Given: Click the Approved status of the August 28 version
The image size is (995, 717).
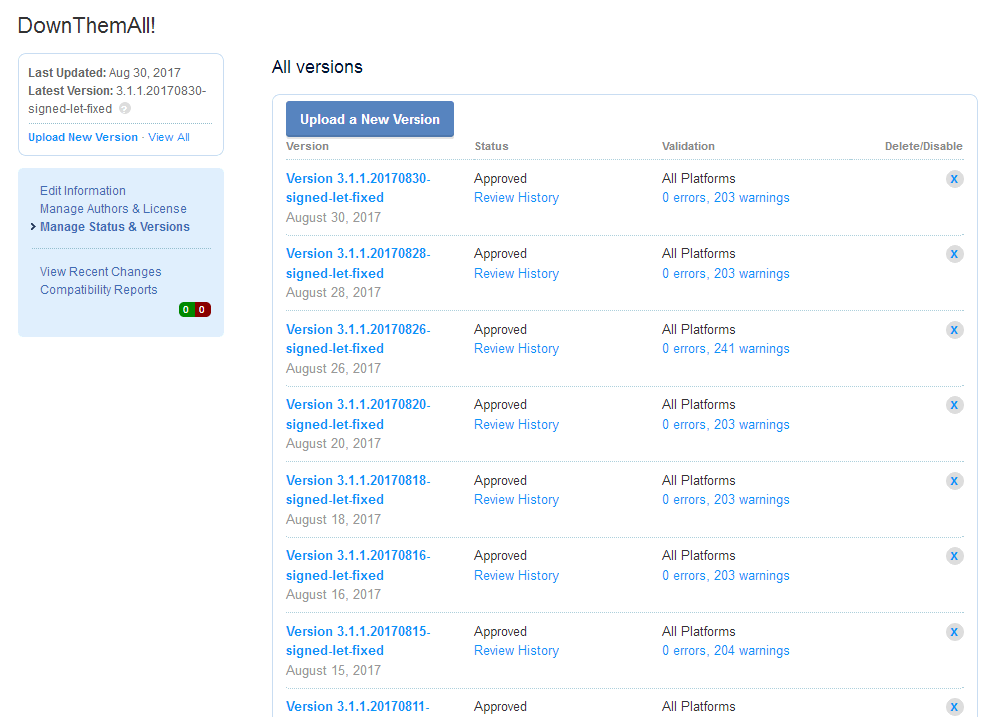Looking at the screenshot, I should pyautogui.click(x=500, y=254).
